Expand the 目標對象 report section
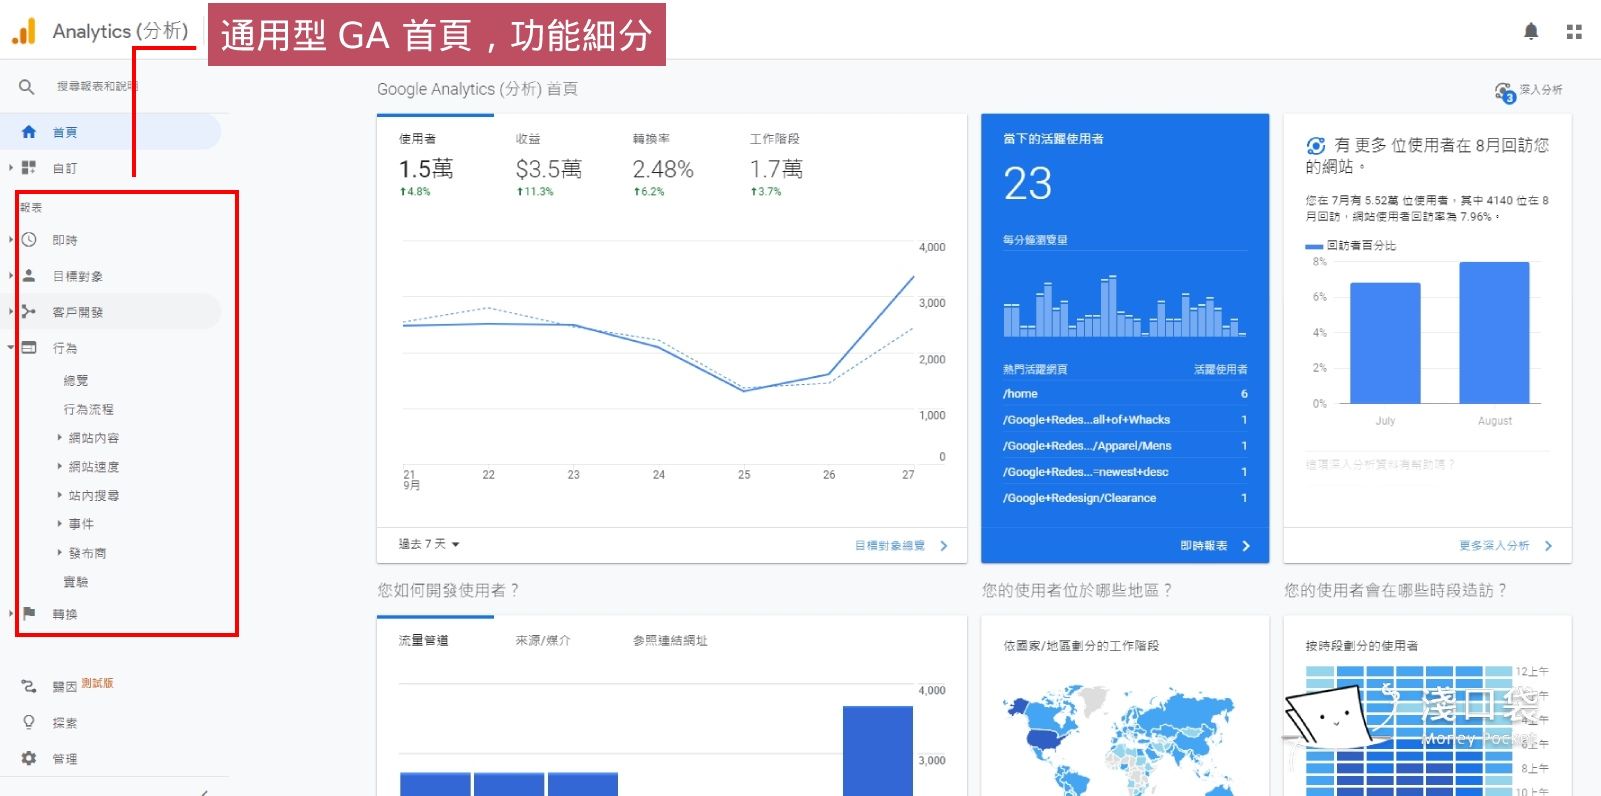Viewport: 1601px width, 796px height. (x=11, y=276)
